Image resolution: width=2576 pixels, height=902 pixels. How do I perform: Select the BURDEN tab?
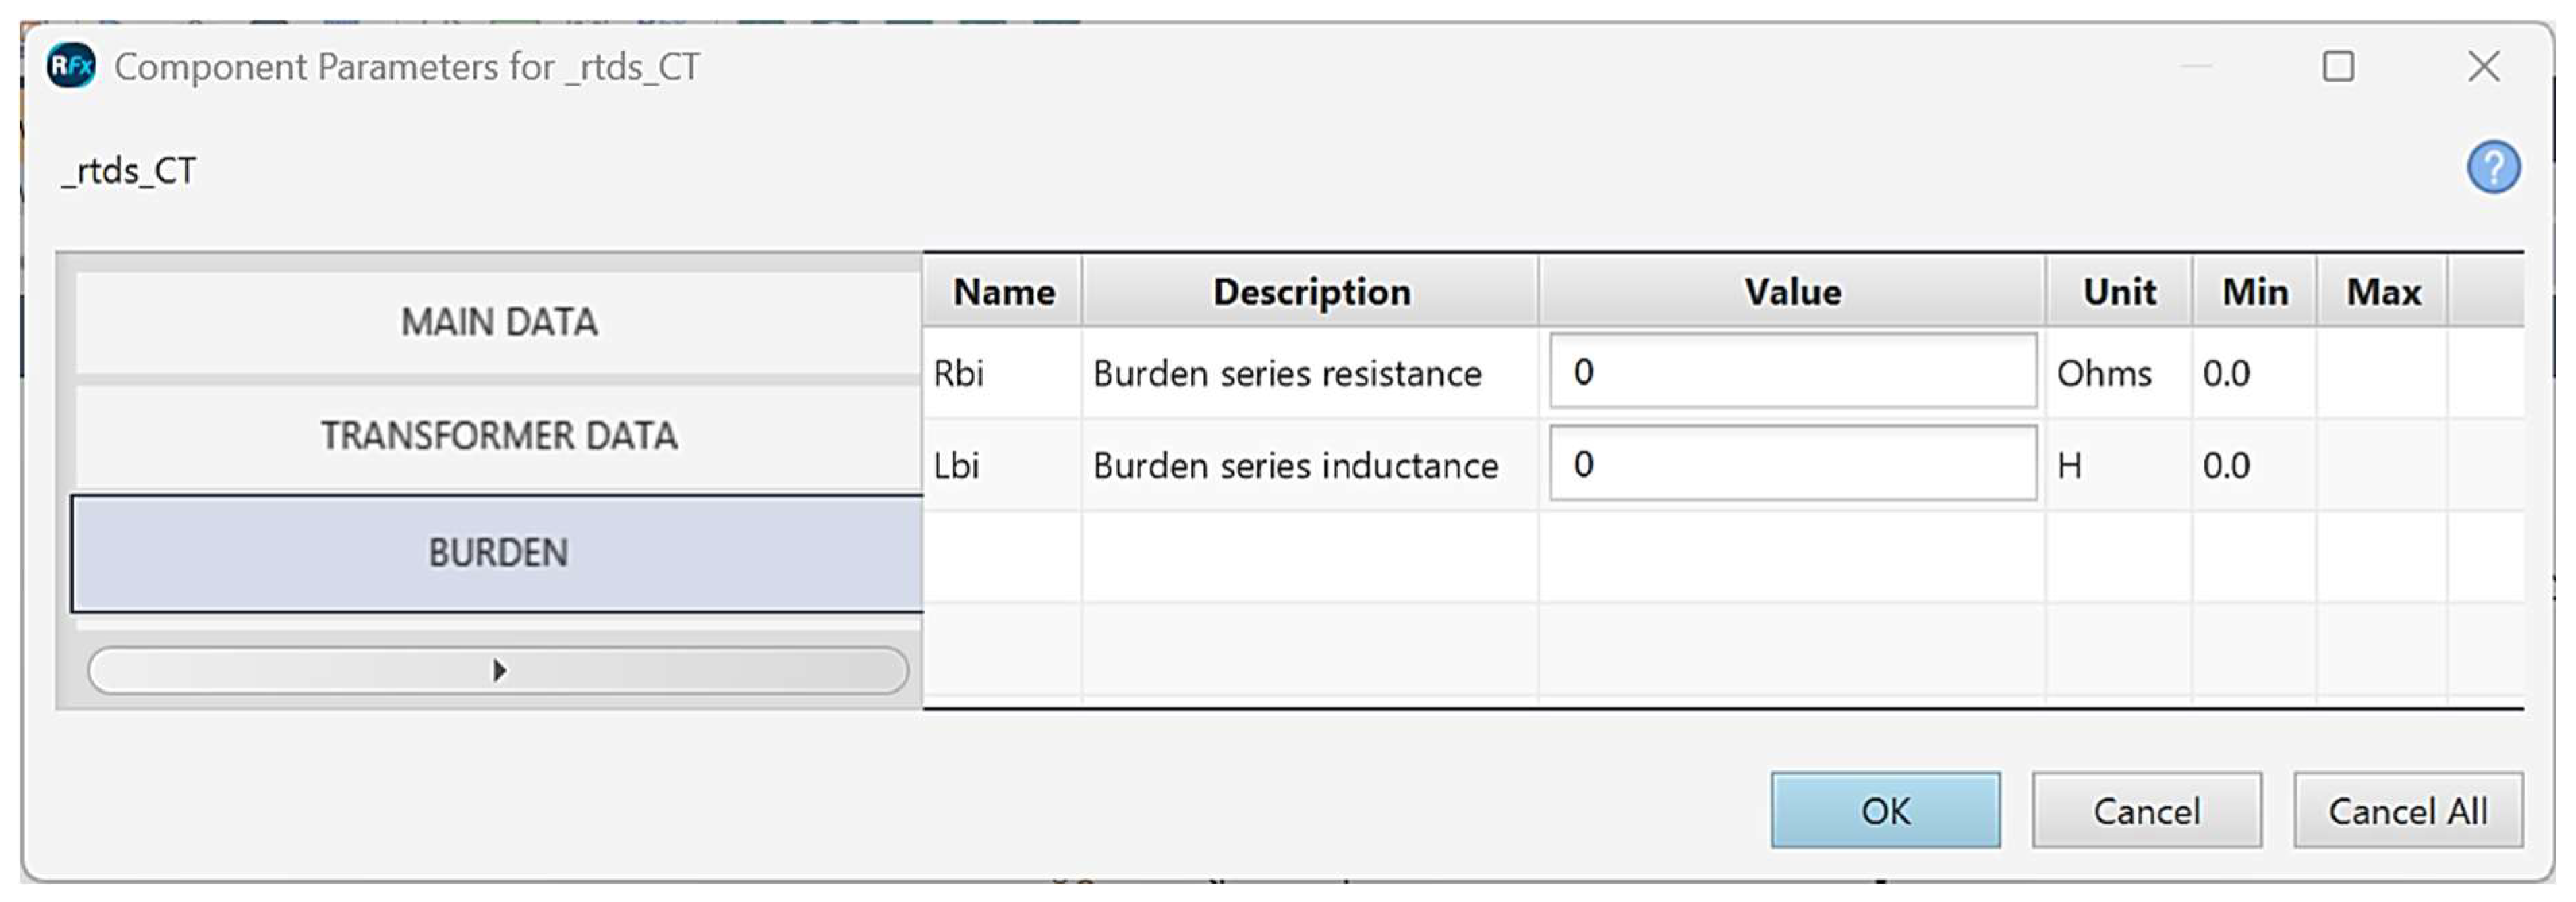pyautogui.click(x=498, y=552)
